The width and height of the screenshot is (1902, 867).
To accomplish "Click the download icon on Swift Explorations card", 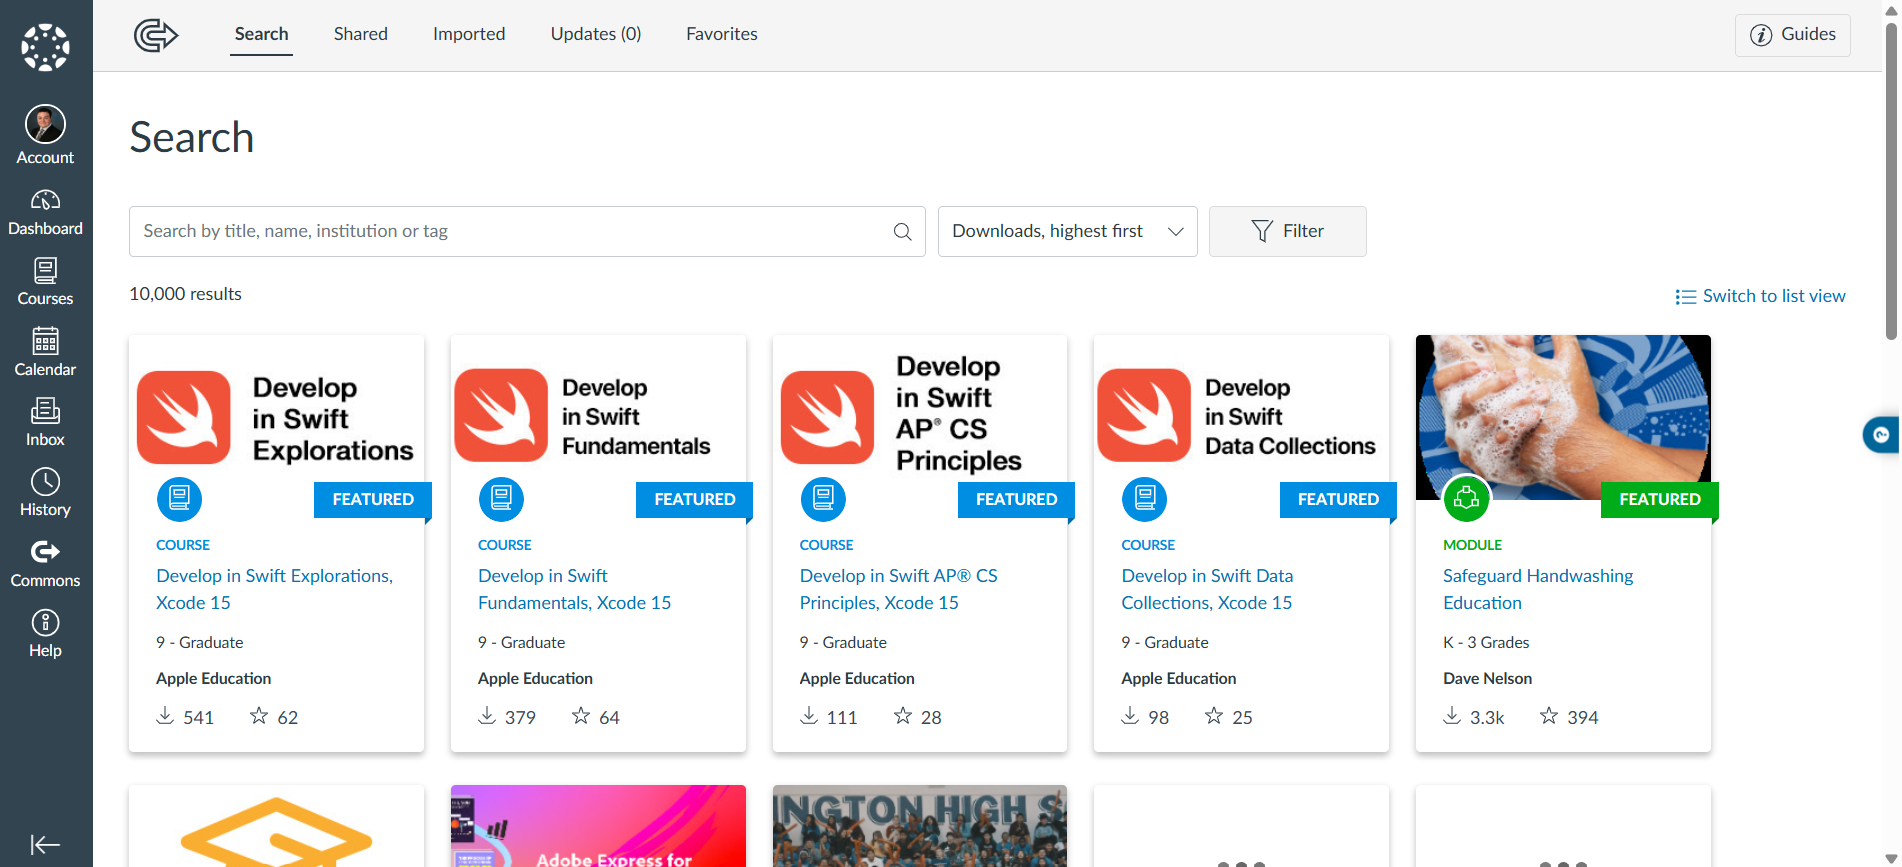I will [166, 716].
